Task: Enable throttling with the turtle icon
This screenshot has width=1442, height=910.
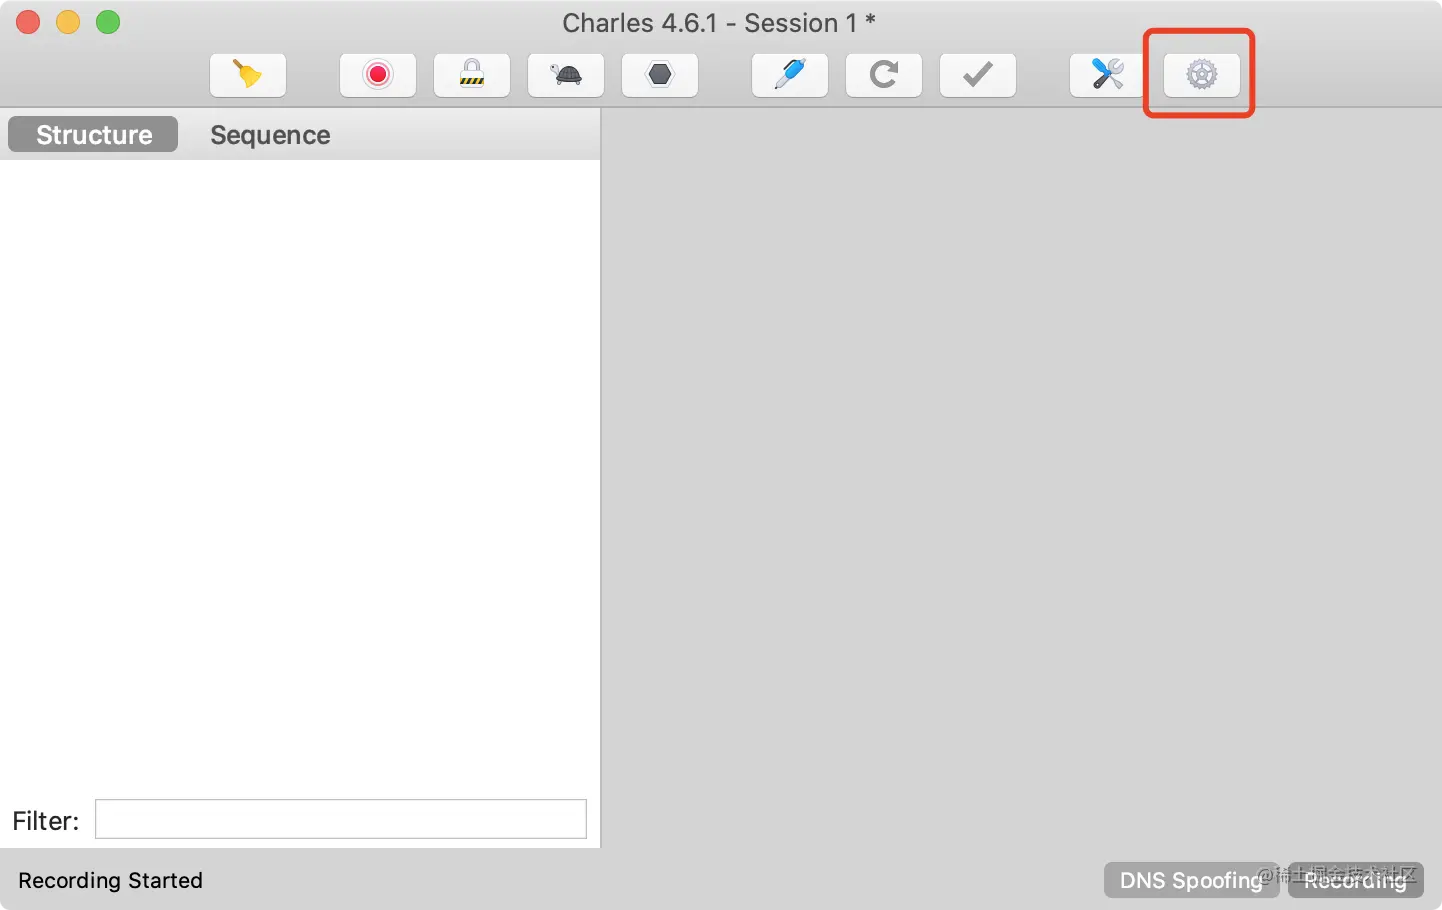Action: [x=566, y=75]
